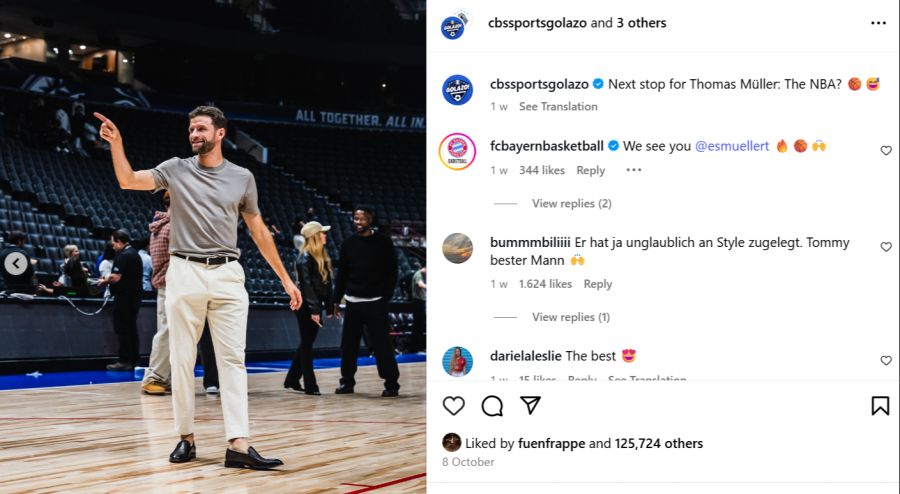View the 344 likes list
The width and height of the screenshot is (900, 494).
[x=542, y=170]
